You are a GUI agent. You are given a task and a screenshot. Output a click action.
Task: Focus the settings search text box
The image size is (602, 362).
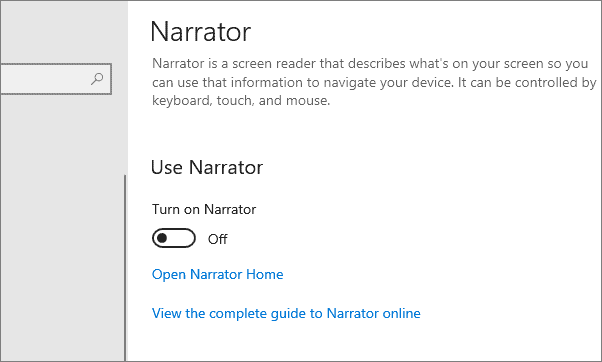56,79
